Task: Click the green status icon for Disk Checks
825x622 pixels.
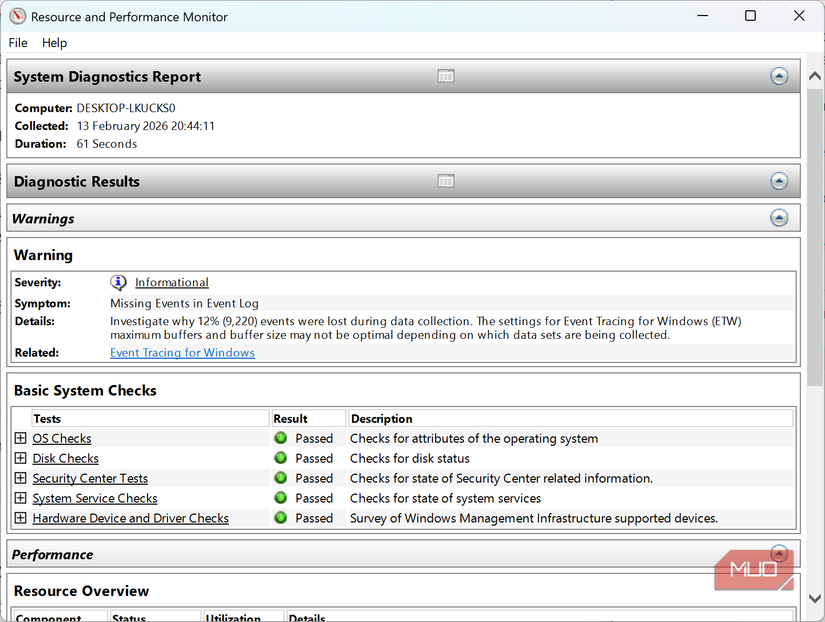Action: click(281, 458)
